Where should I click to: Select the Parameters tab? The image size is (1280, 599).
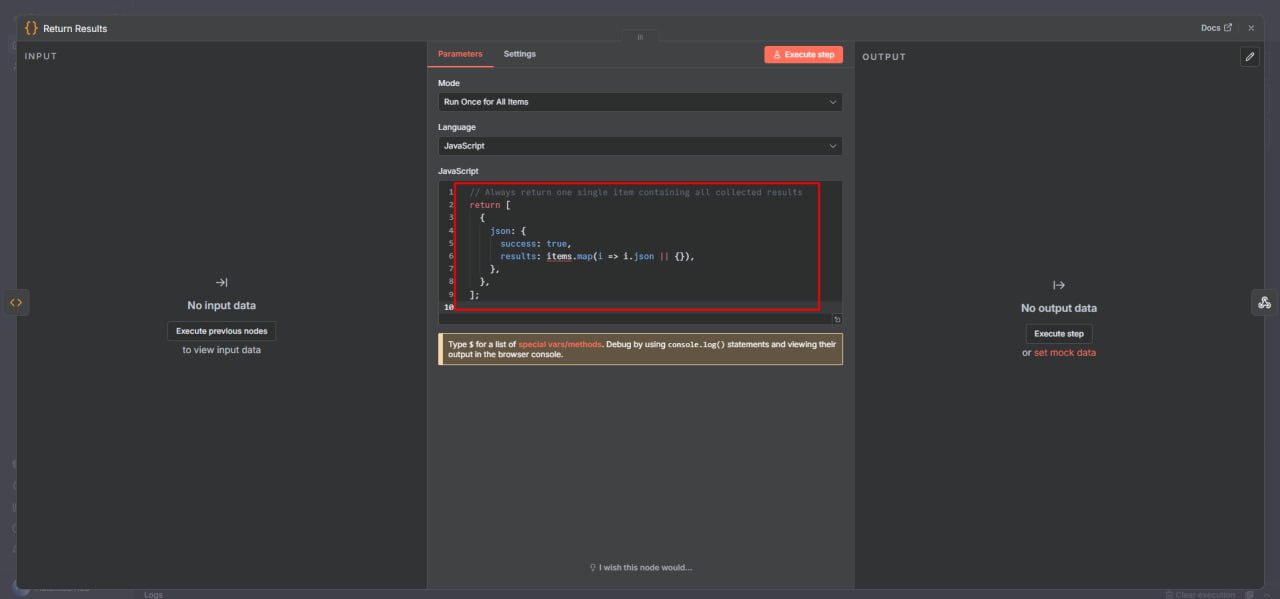[460, 54]
